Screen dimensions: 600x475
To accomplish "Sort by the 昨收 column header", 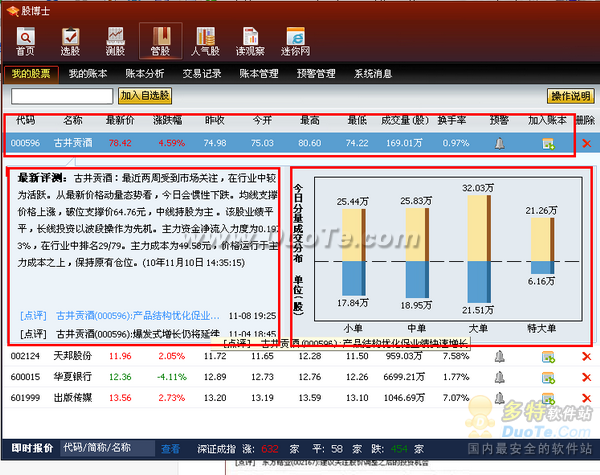I will click(215, 121).
